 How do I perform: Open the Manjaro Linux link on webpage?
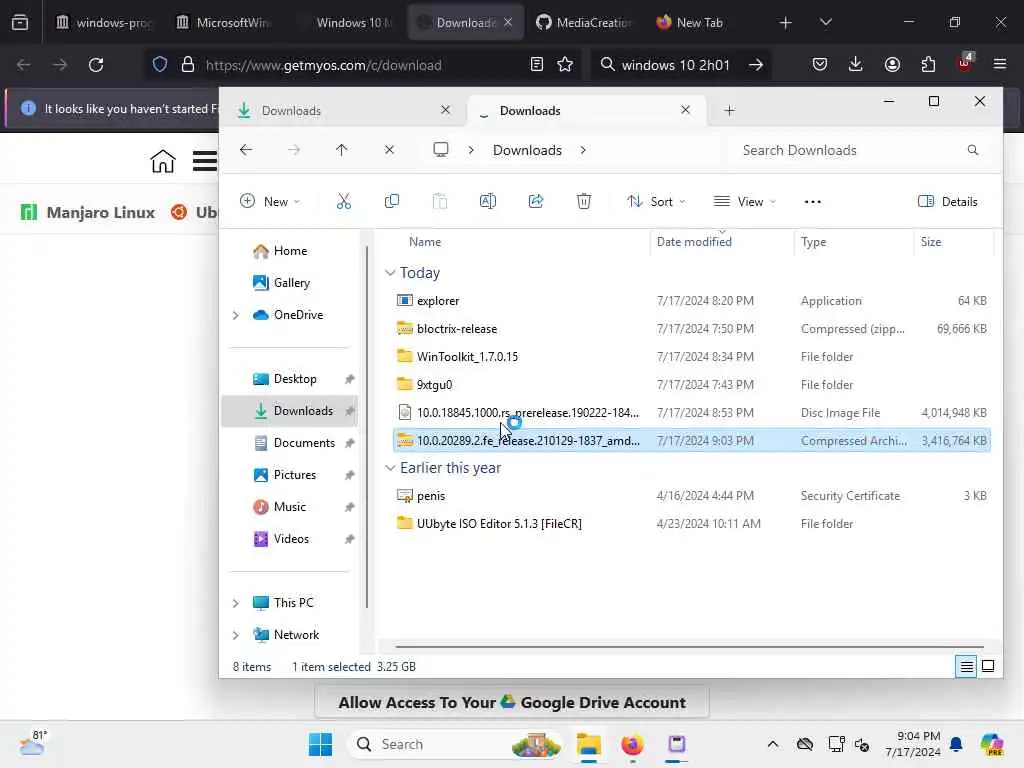(x=88, y=212)
